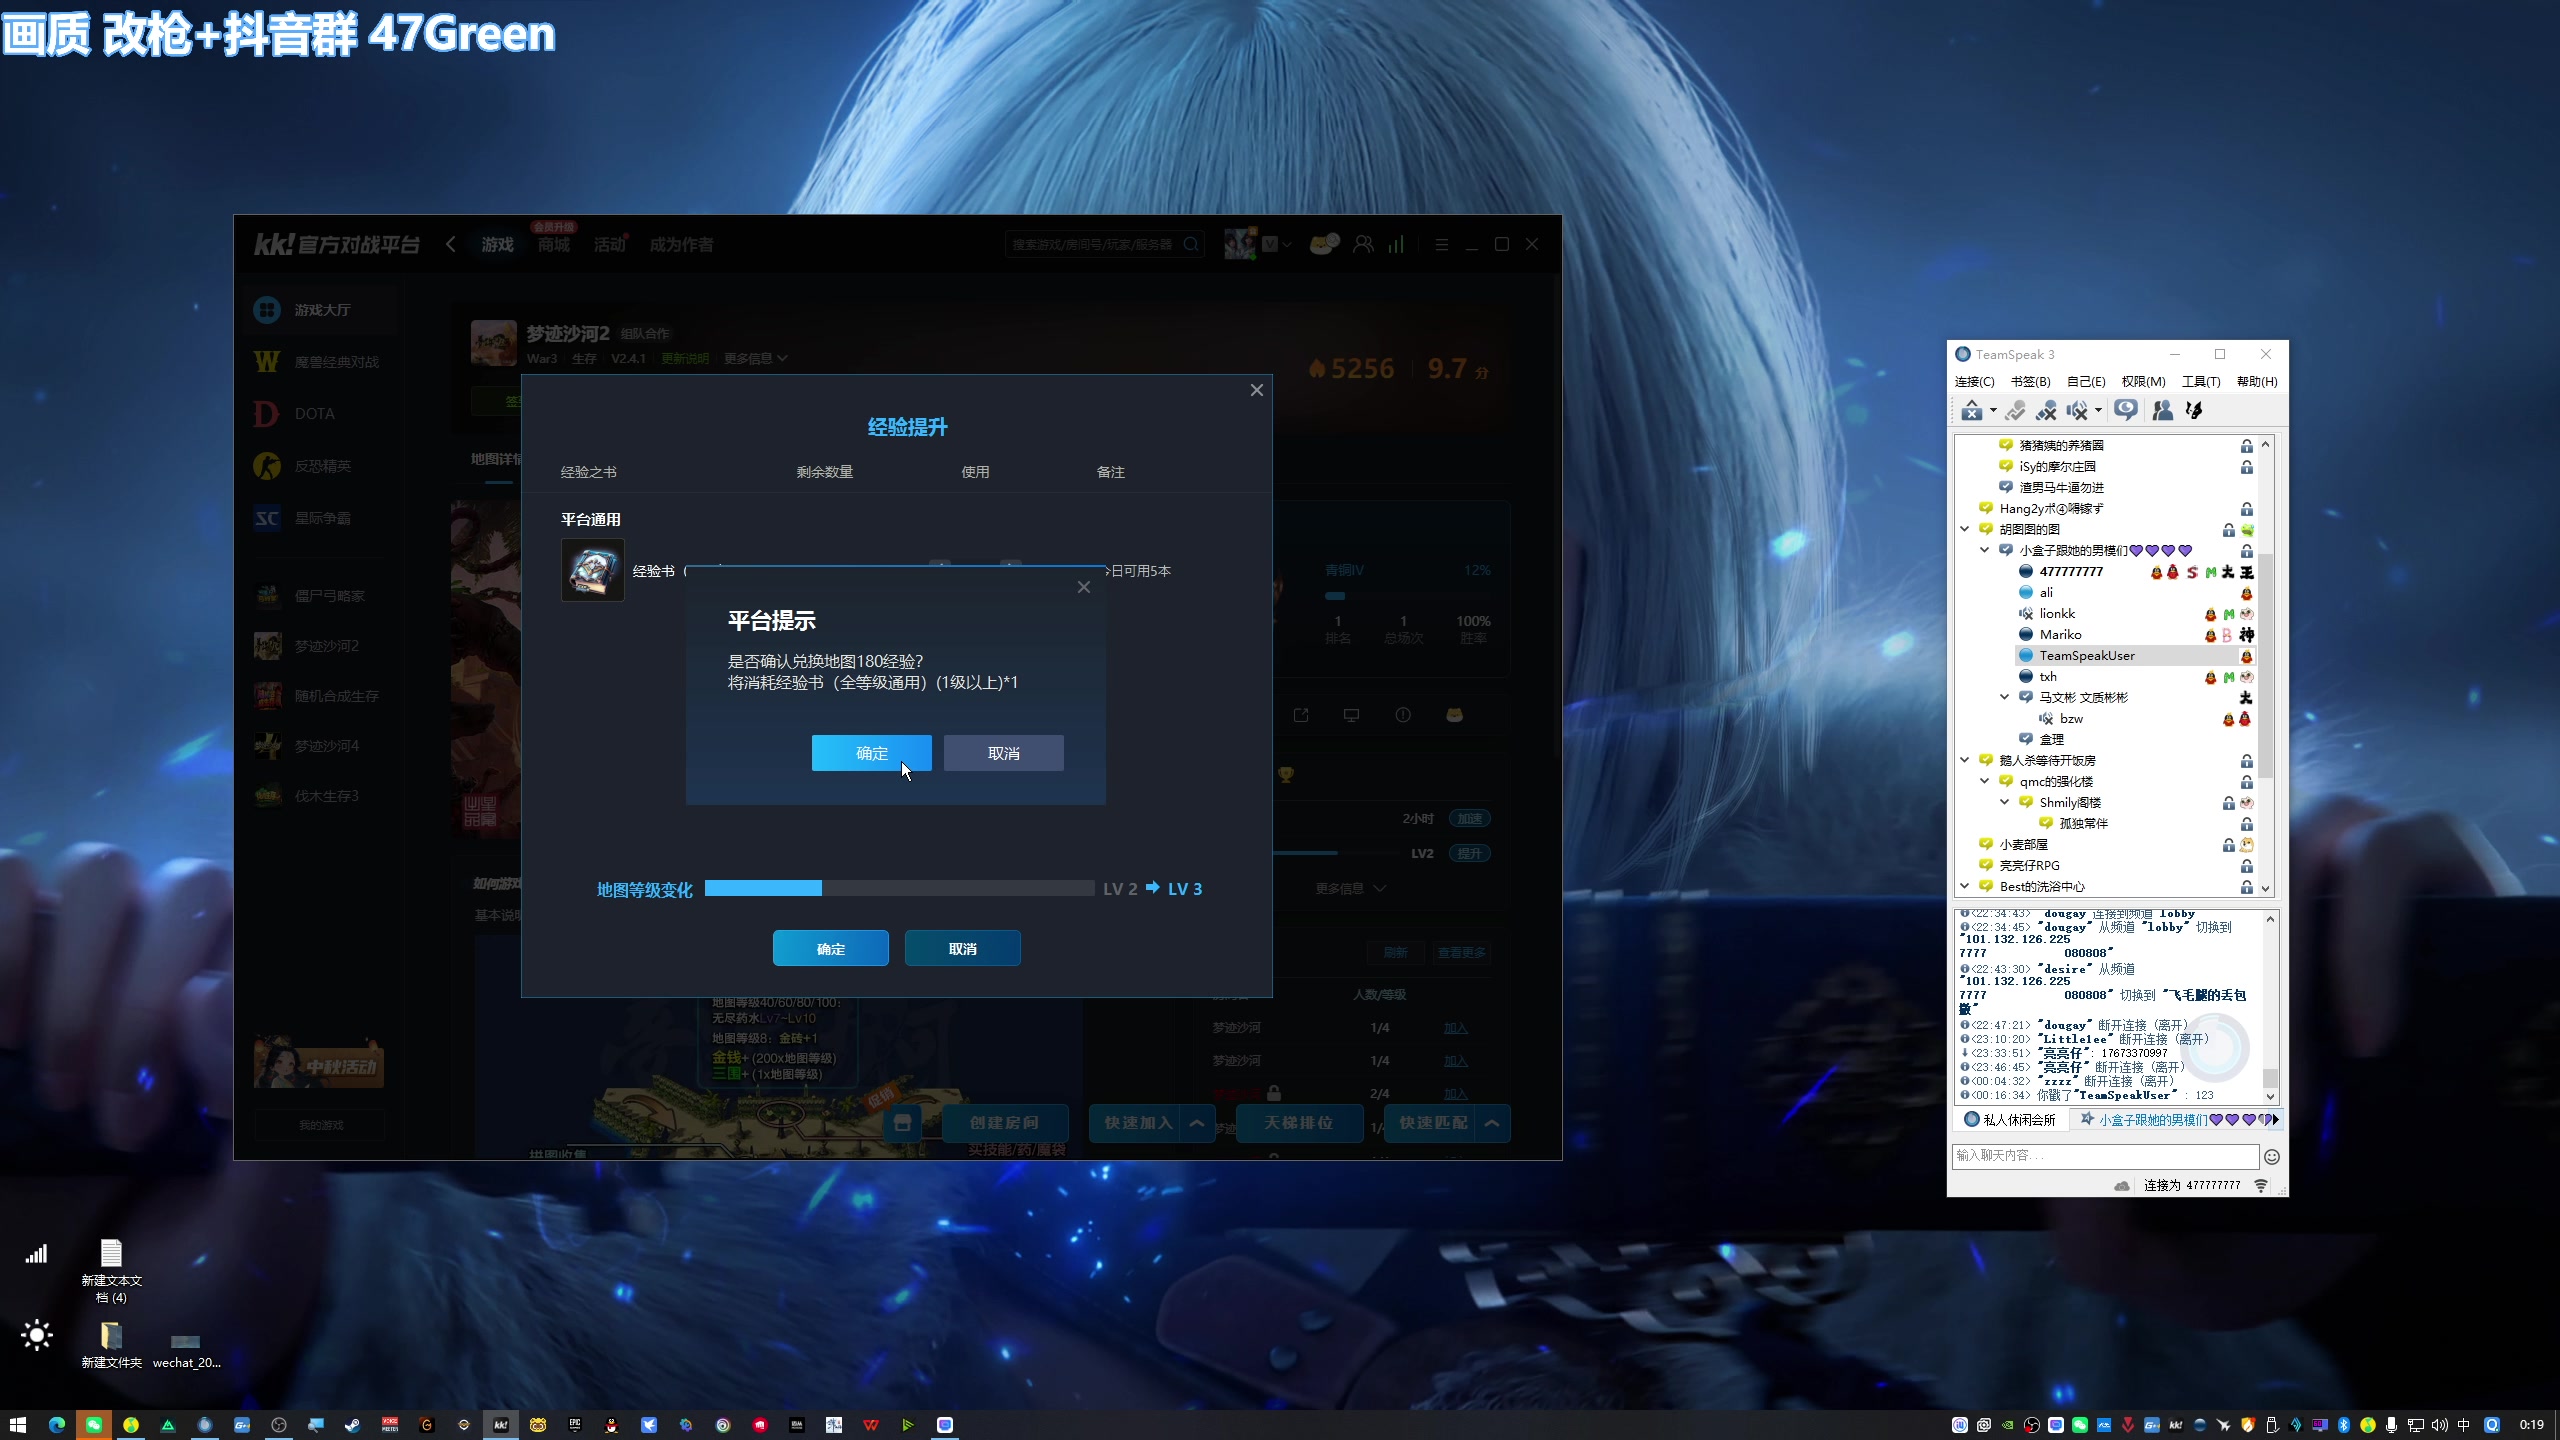2560x1440 pixels.
Task: Confirm exchange with 确定 in 平台提示 dialog
Action: point(871,753)
